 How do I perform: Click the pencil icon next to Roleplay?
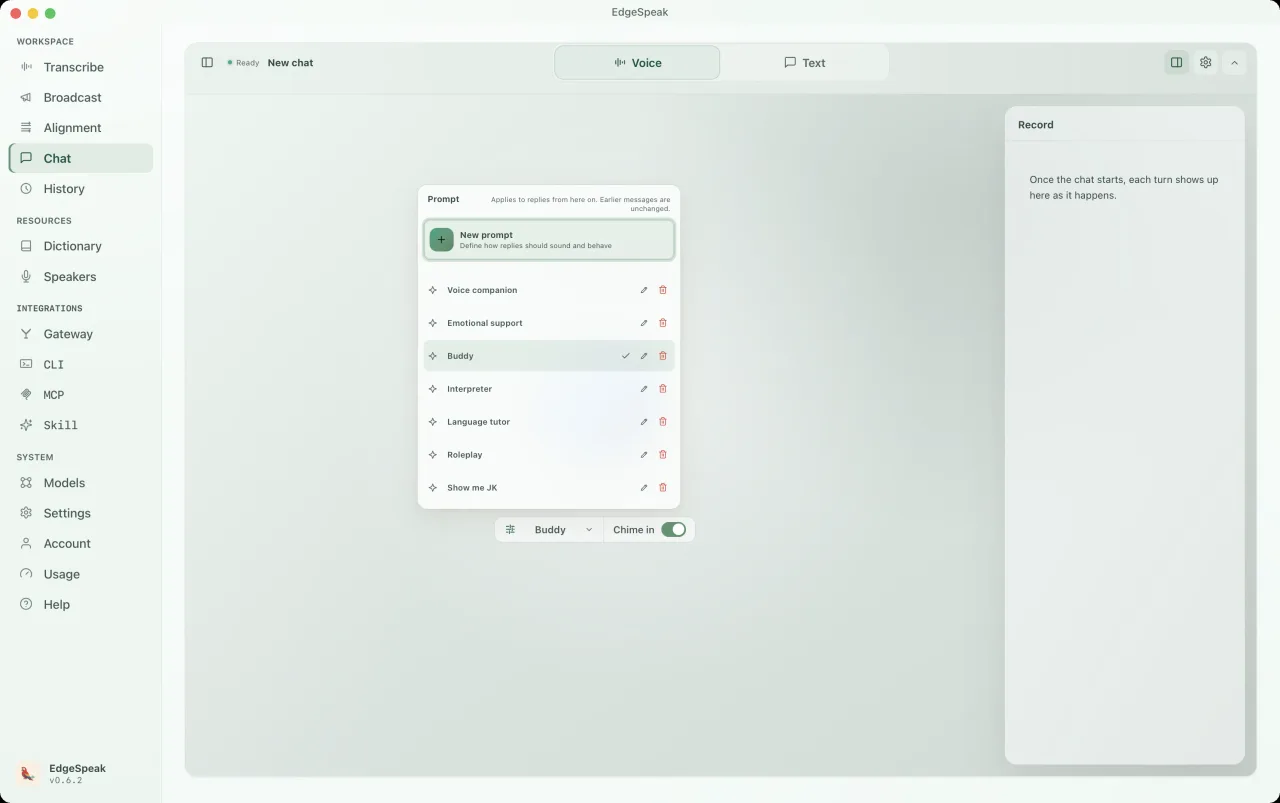[x=644, y=455]
